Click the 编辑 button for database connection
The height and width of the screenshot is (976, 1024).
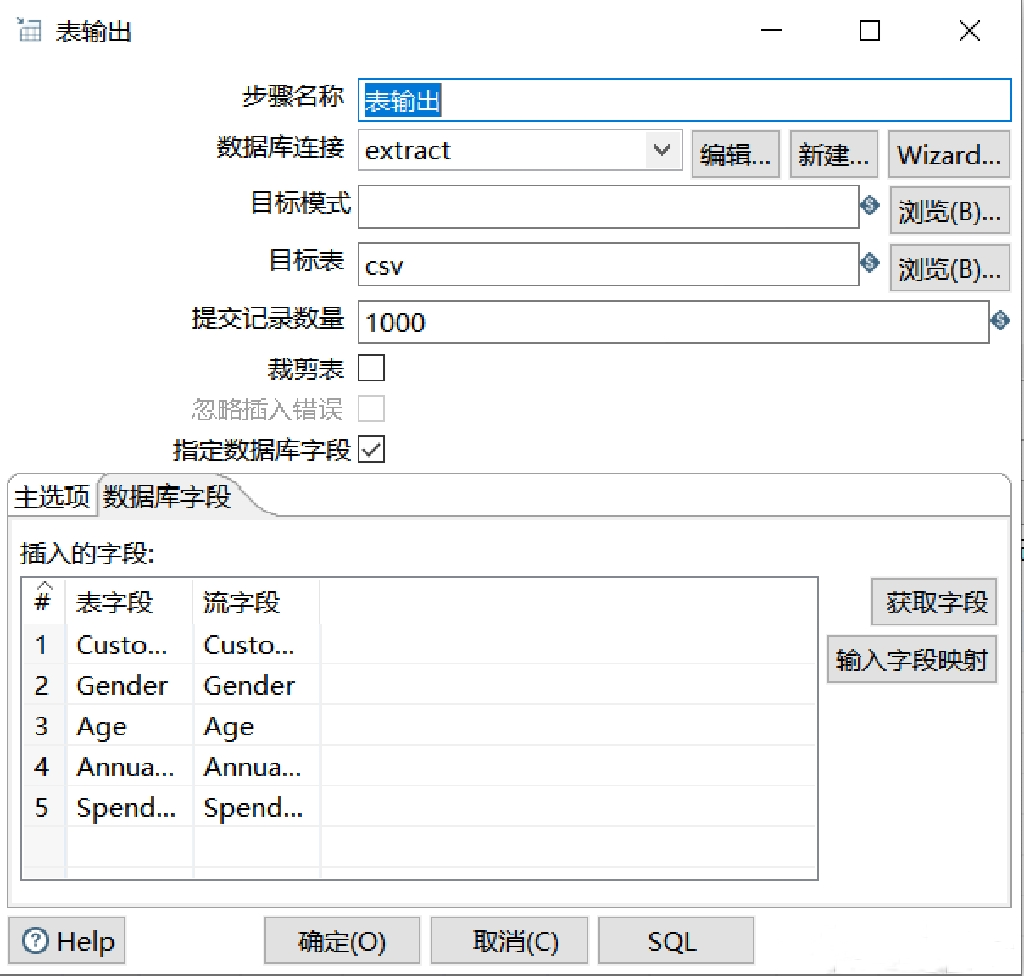tap(735, 154)
